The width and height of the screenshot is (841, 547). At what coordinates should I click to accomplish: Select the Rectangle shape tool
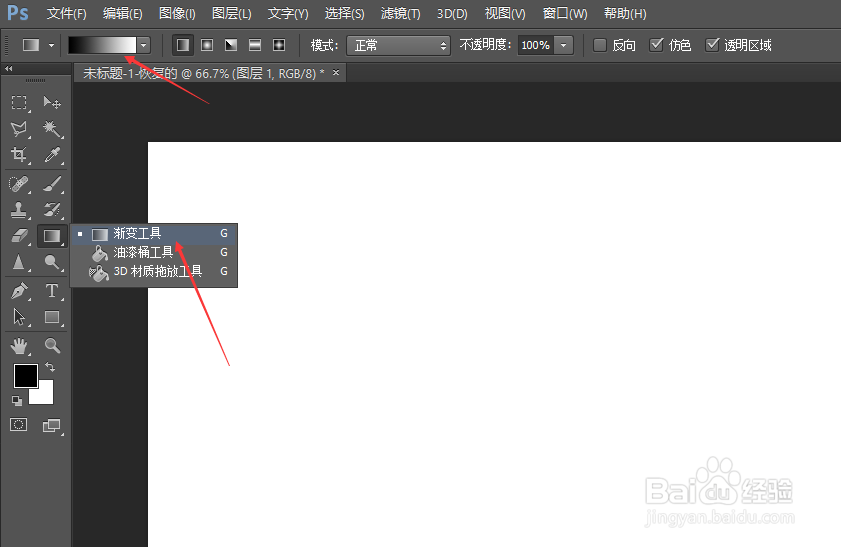click(52, 317)
